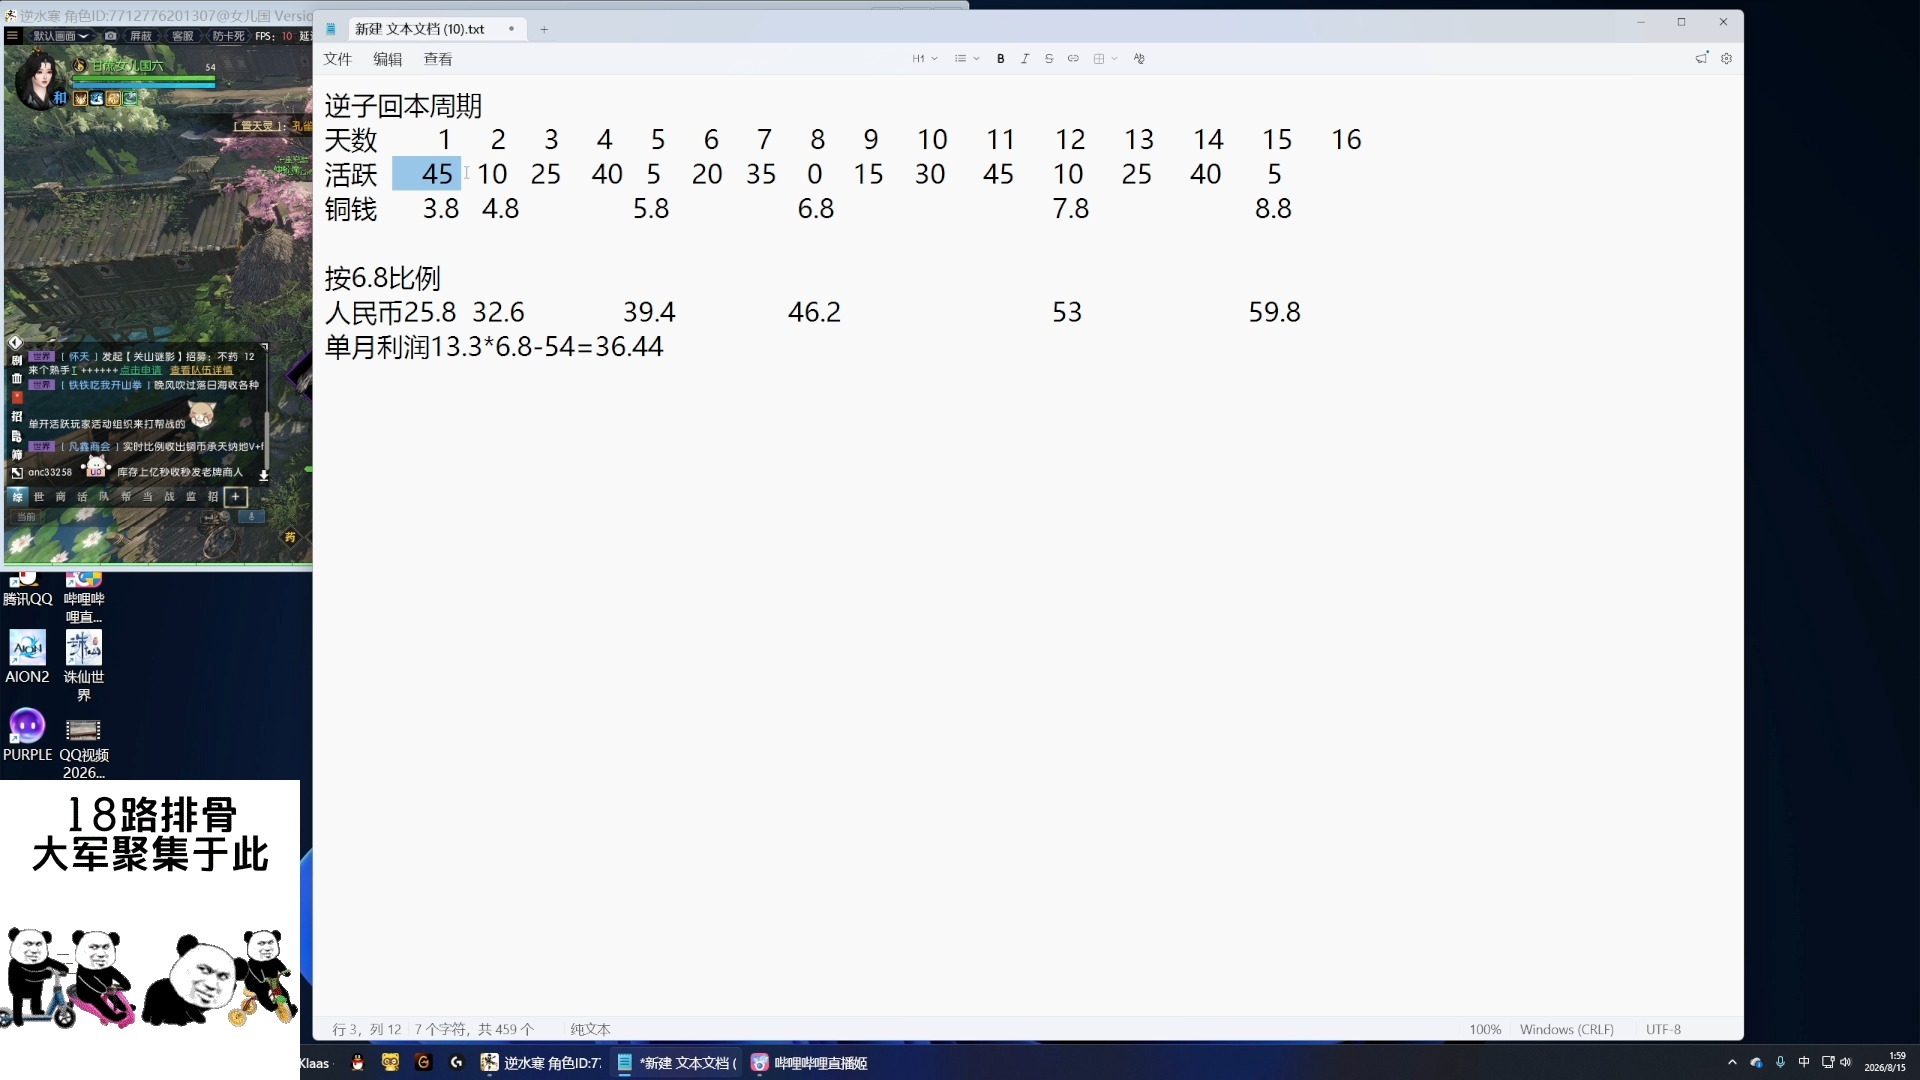The width and height of the screenshot is (1920, 1080).
Task: Click the 腾讯QQ desktop icon
Action: coord(27,590)
